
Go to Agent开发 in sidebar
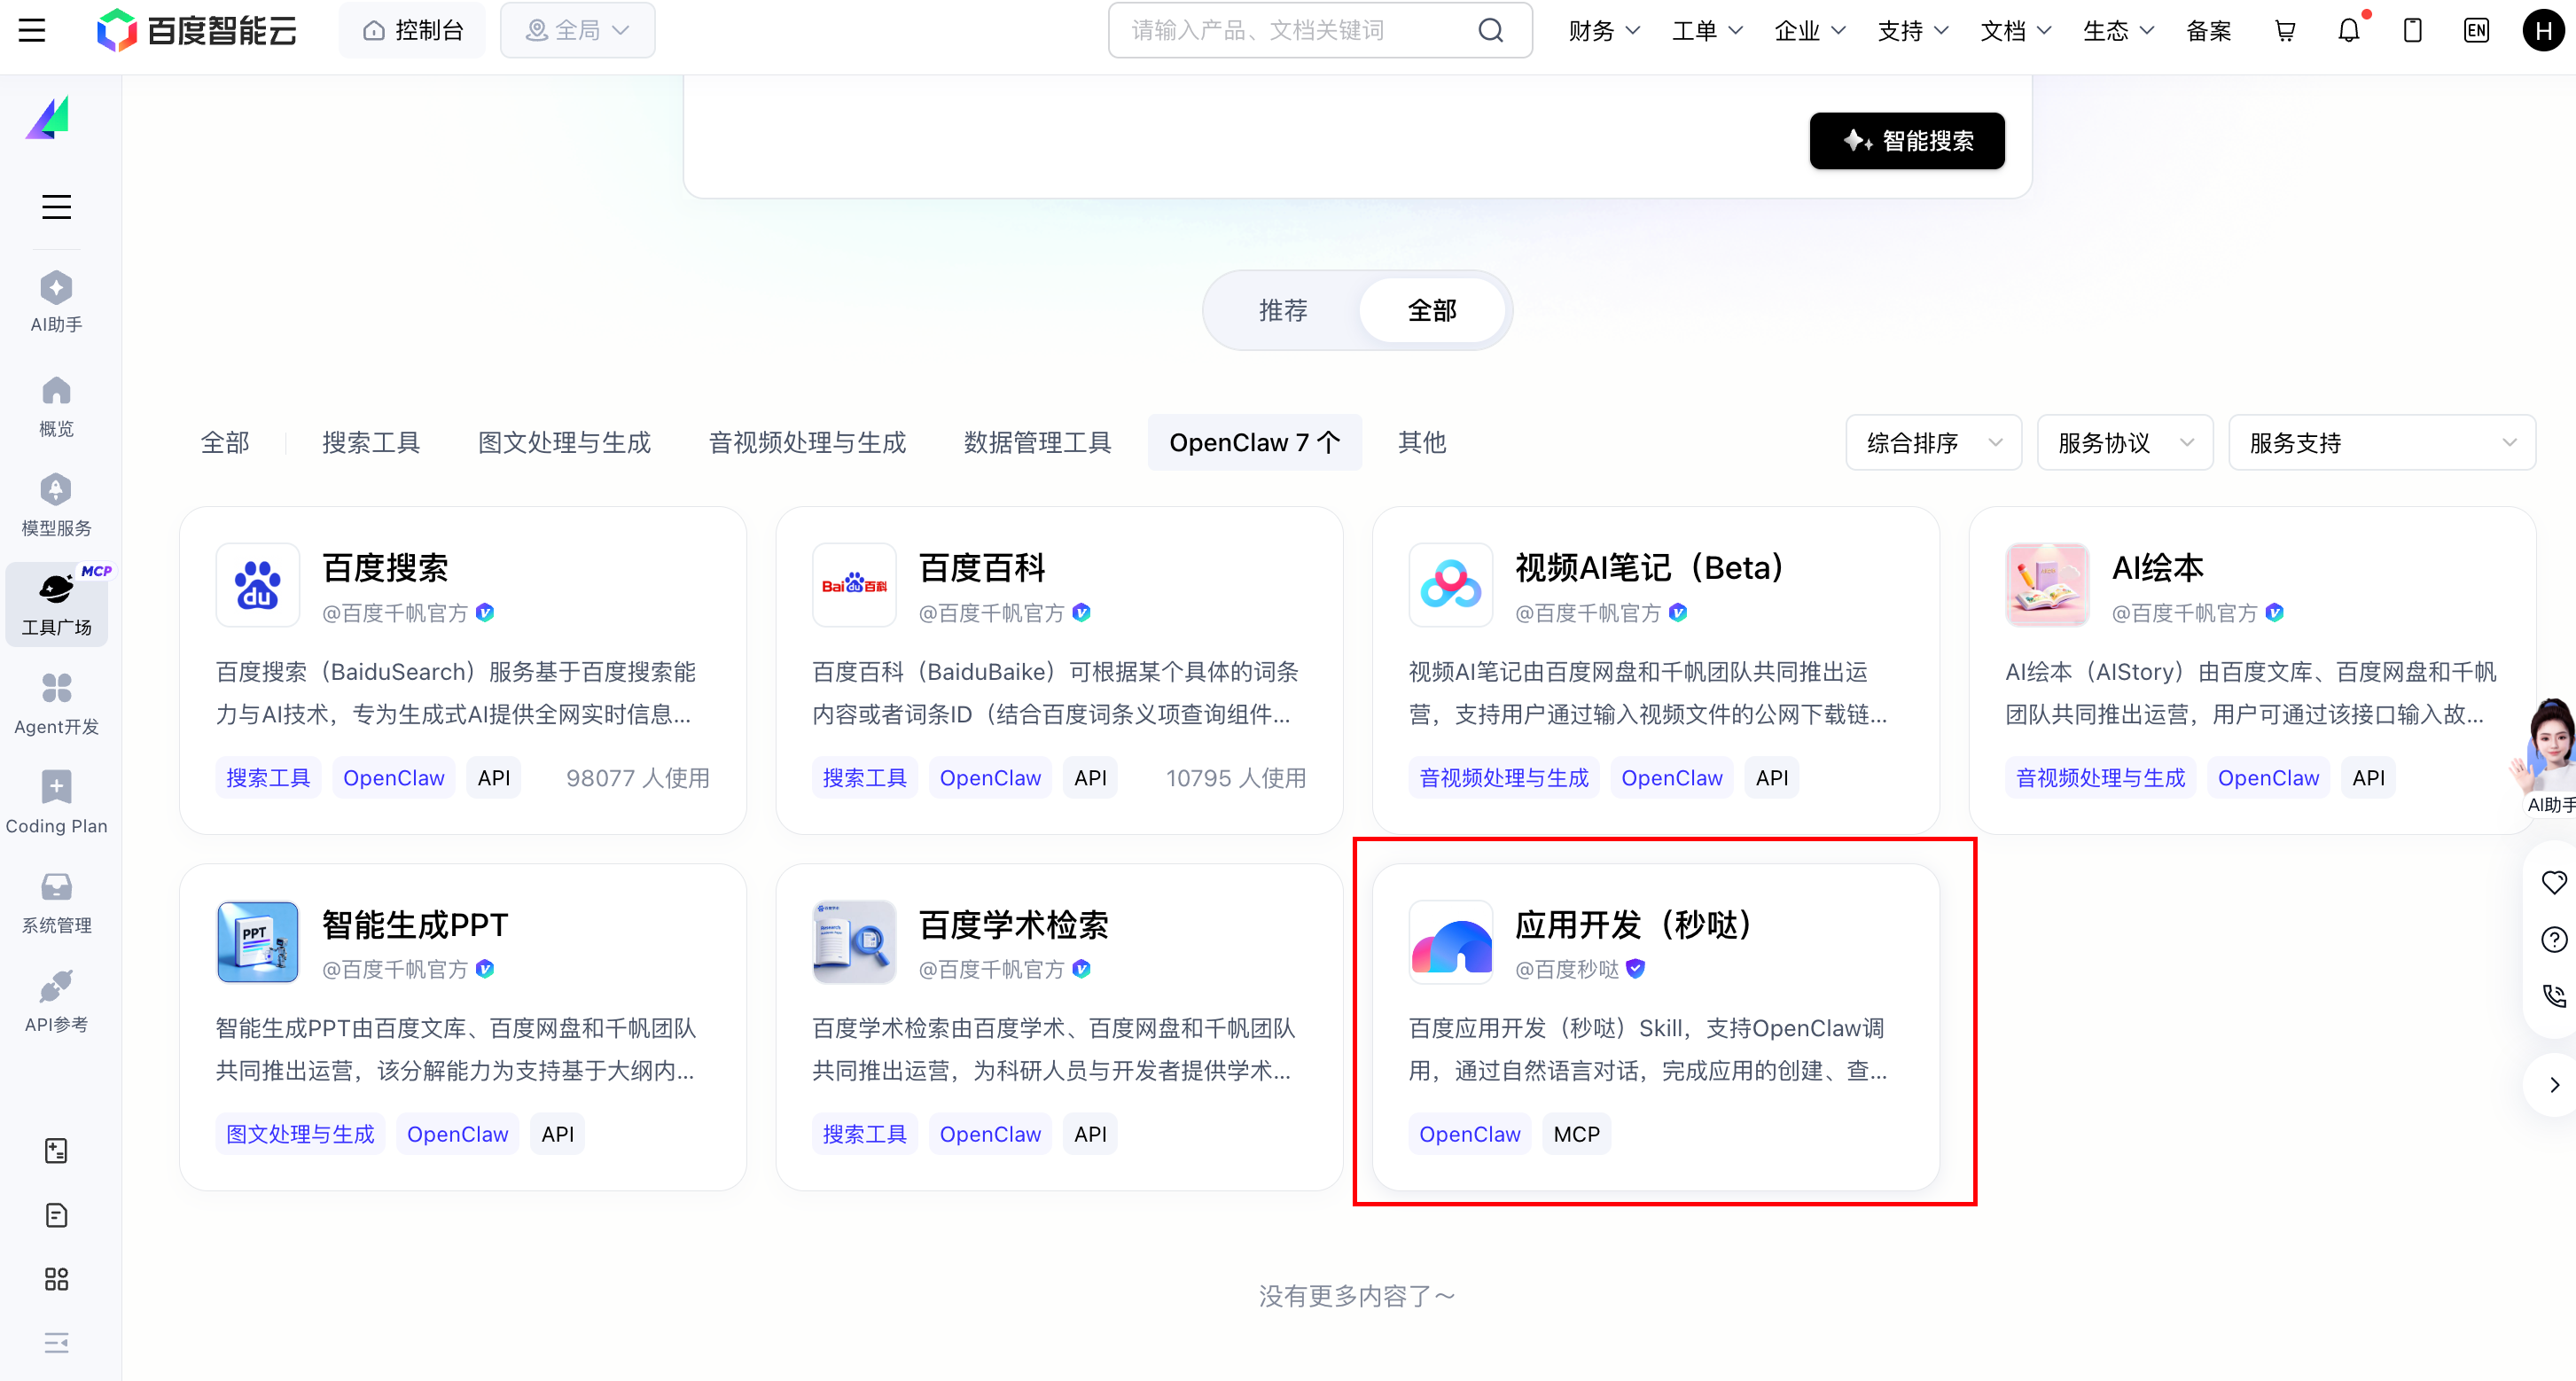(x=56, y=703)
